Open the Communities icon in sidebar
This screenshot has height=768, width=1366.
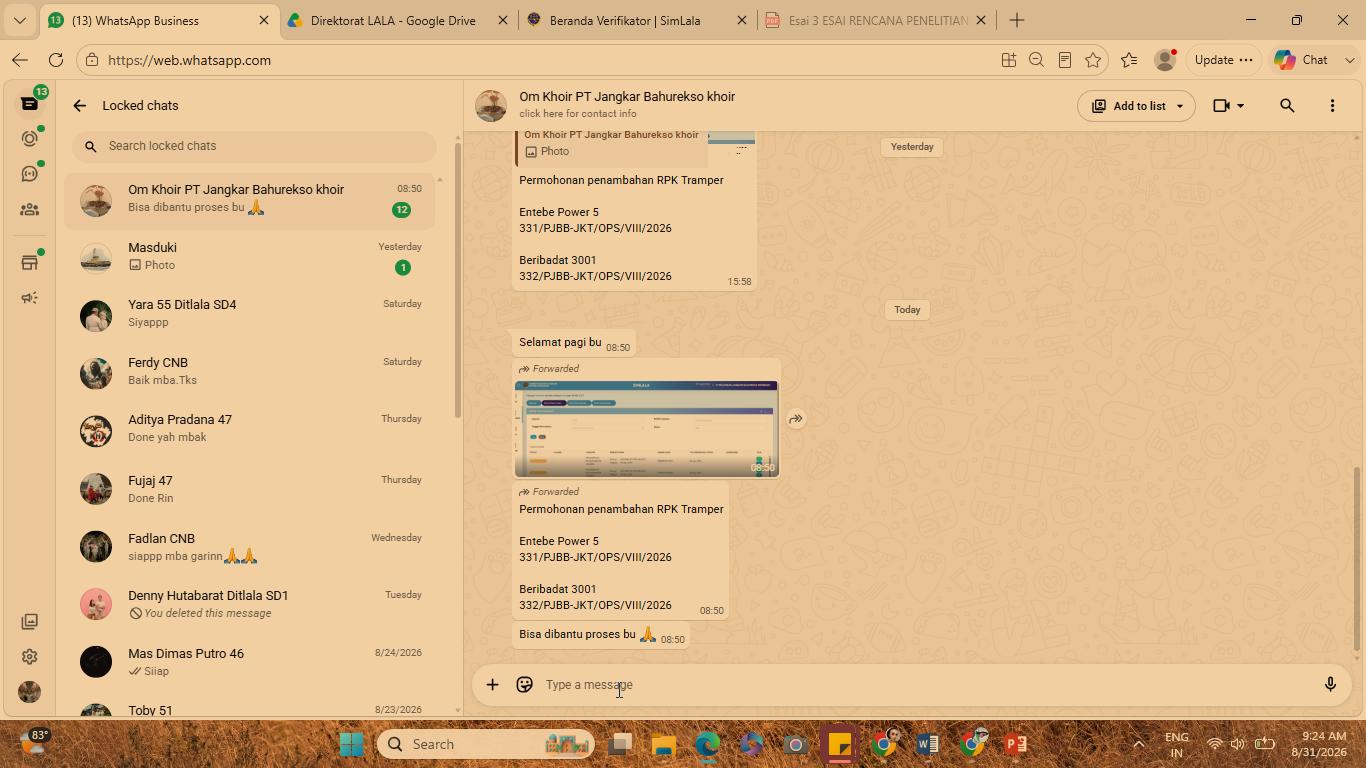[x=29, y=210]
